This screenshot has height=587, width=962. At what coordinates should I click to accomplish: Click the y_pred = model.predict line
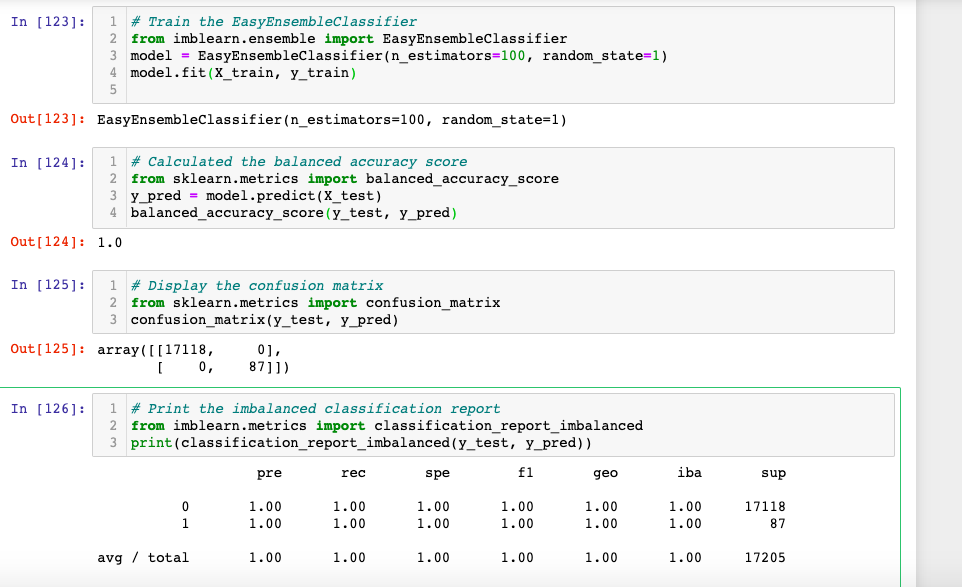tap(256, 196)
